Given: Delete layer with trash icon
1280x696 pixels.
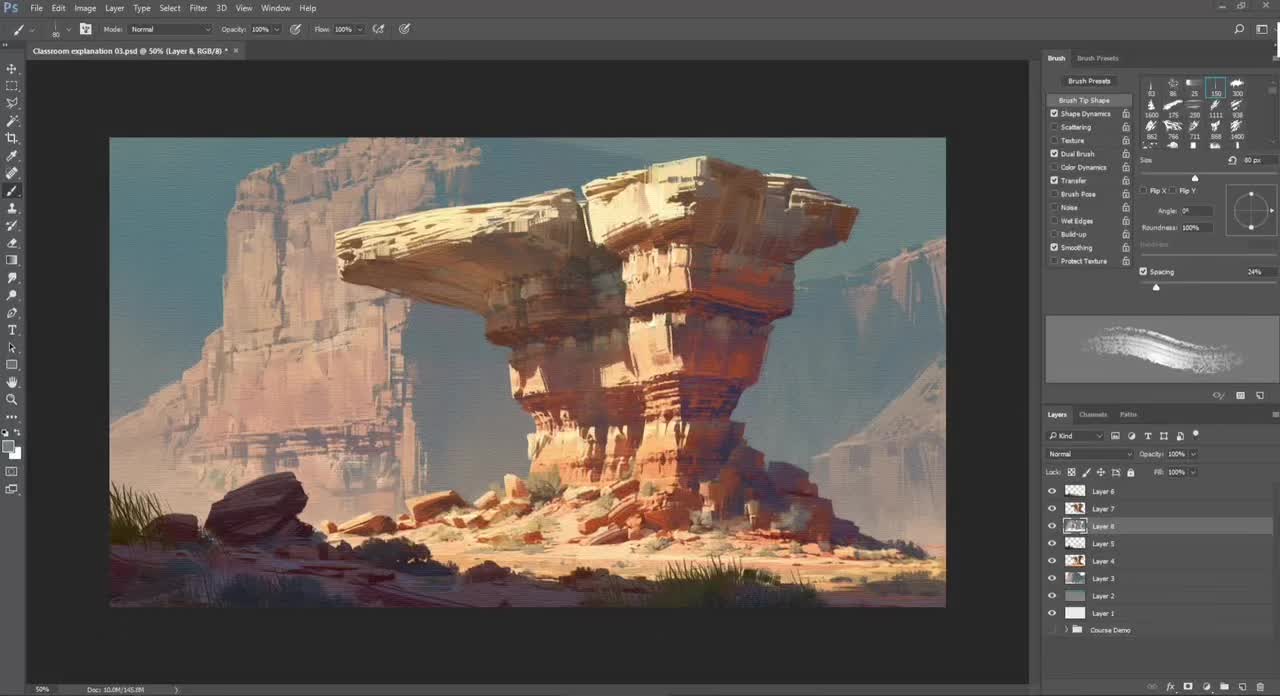Looking at the screenshot, I should pyautogui.click(x=1260, y=687).
